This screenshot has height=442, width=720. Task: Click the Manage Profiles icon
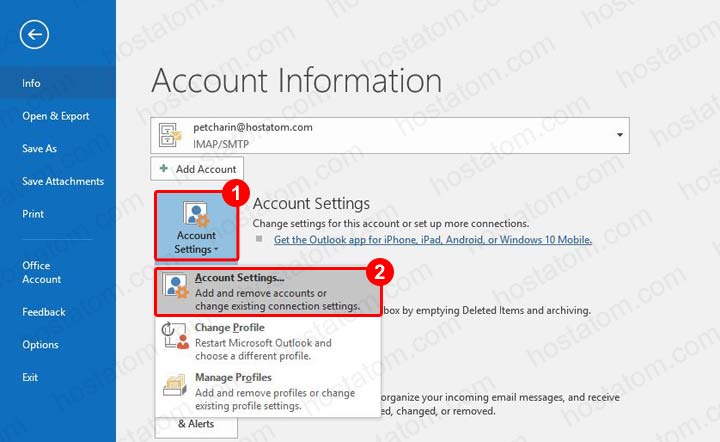tap(175, 385)
